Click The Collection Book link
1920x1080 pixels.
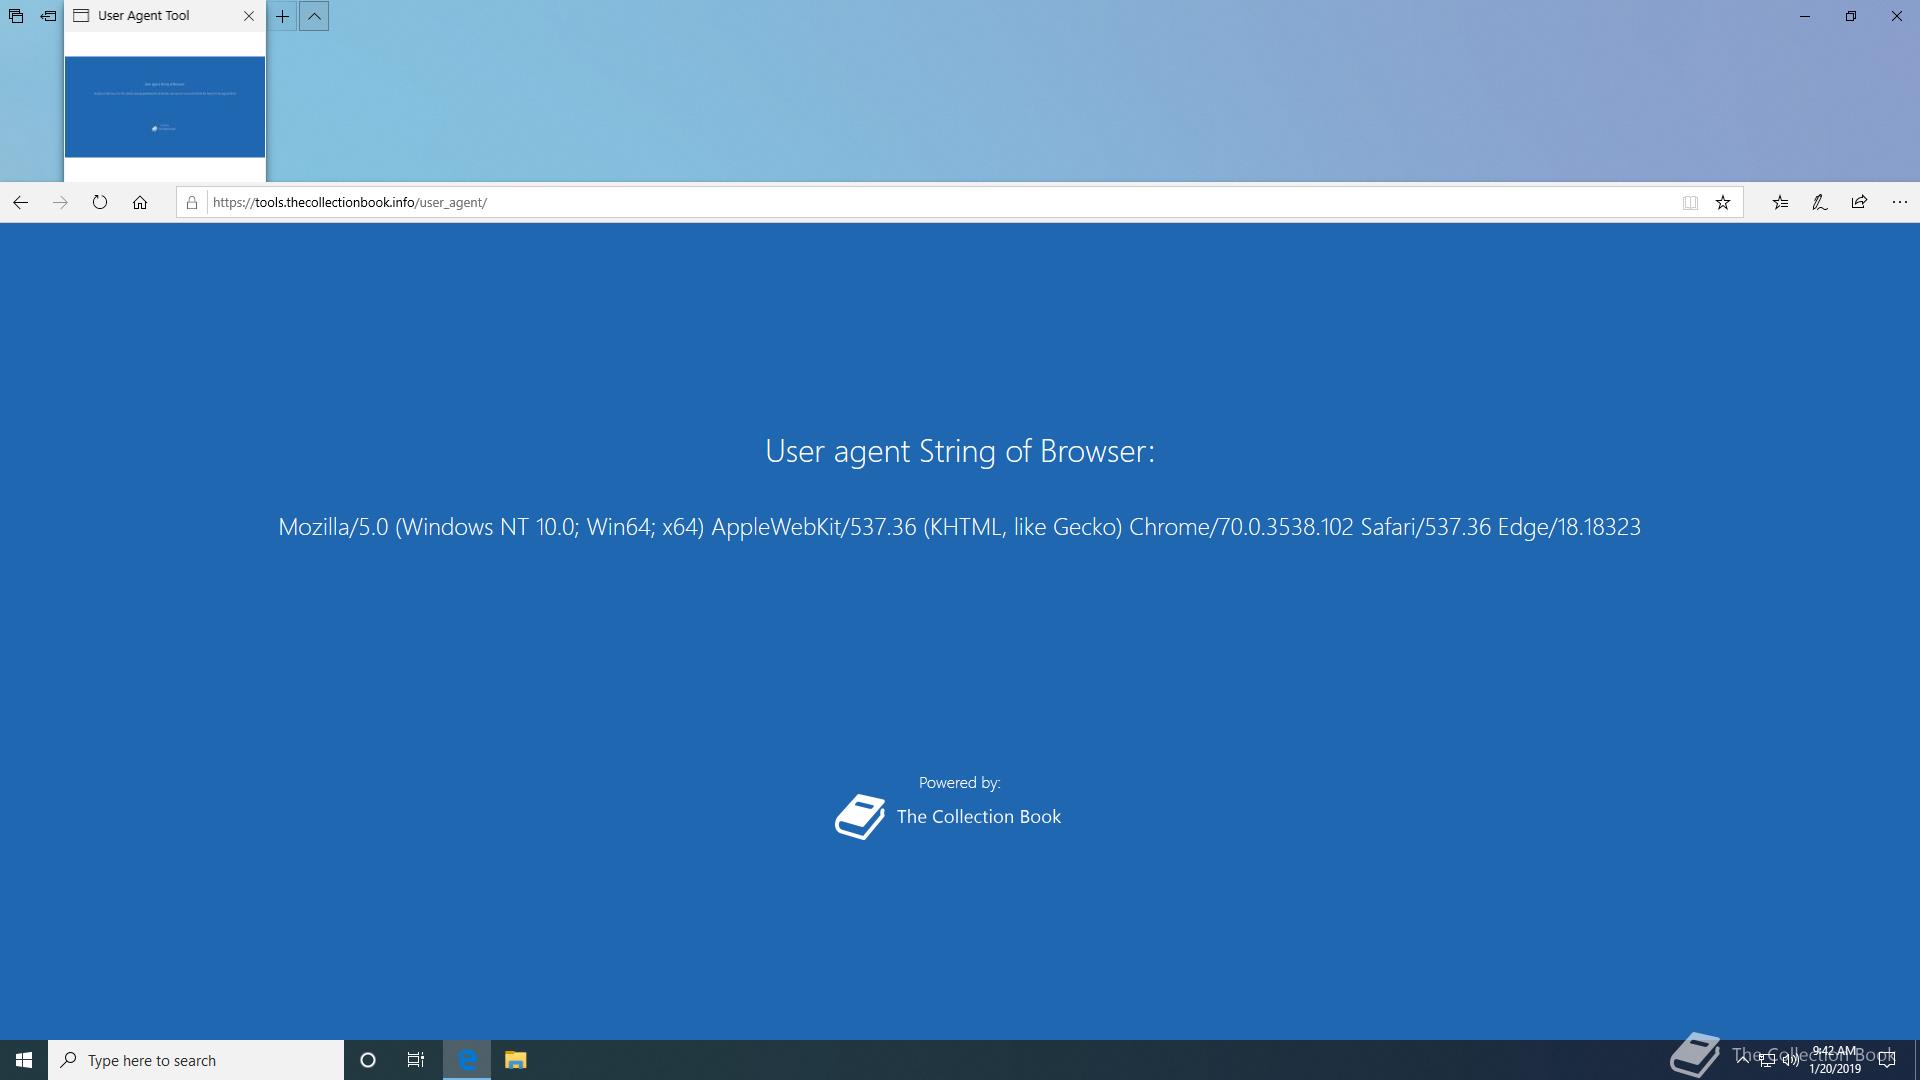[978, 817]
